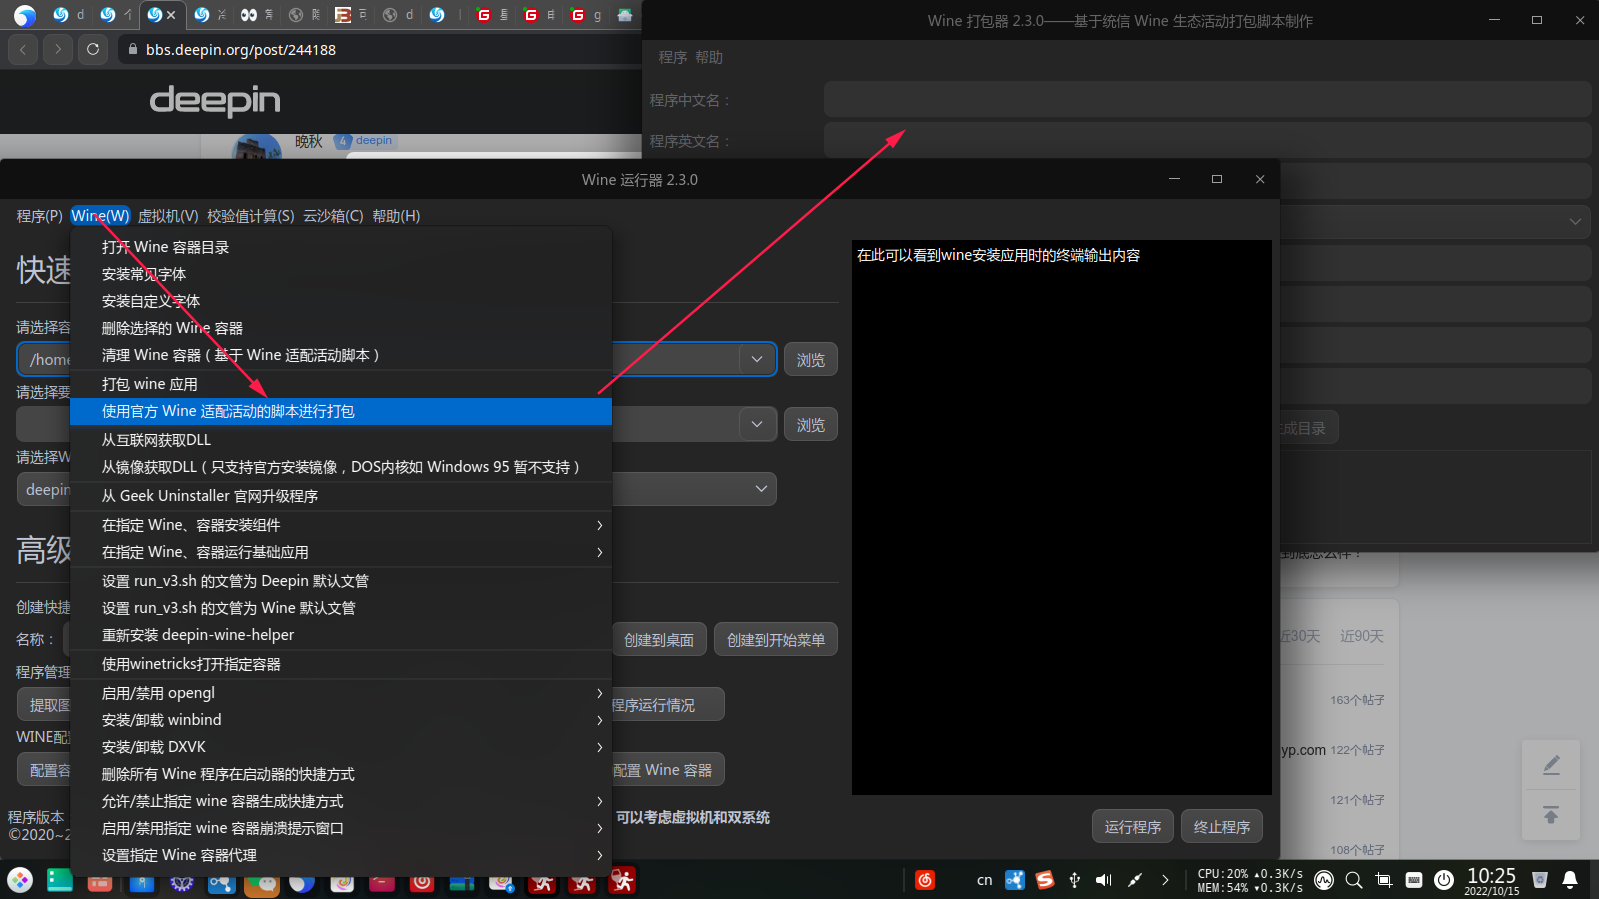Expand the '安装/卸载 DXVK' submenu
This screenshot has height=899, width=1599.
point(599,747)
